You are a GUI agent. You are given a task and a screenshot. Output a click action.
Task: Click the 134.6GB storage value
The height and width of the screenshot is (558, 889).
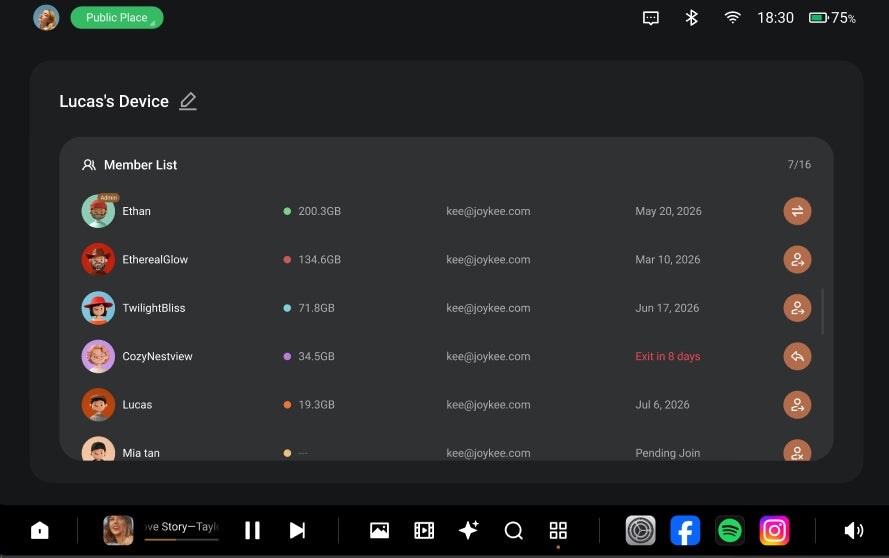click(x=319, y=260)
